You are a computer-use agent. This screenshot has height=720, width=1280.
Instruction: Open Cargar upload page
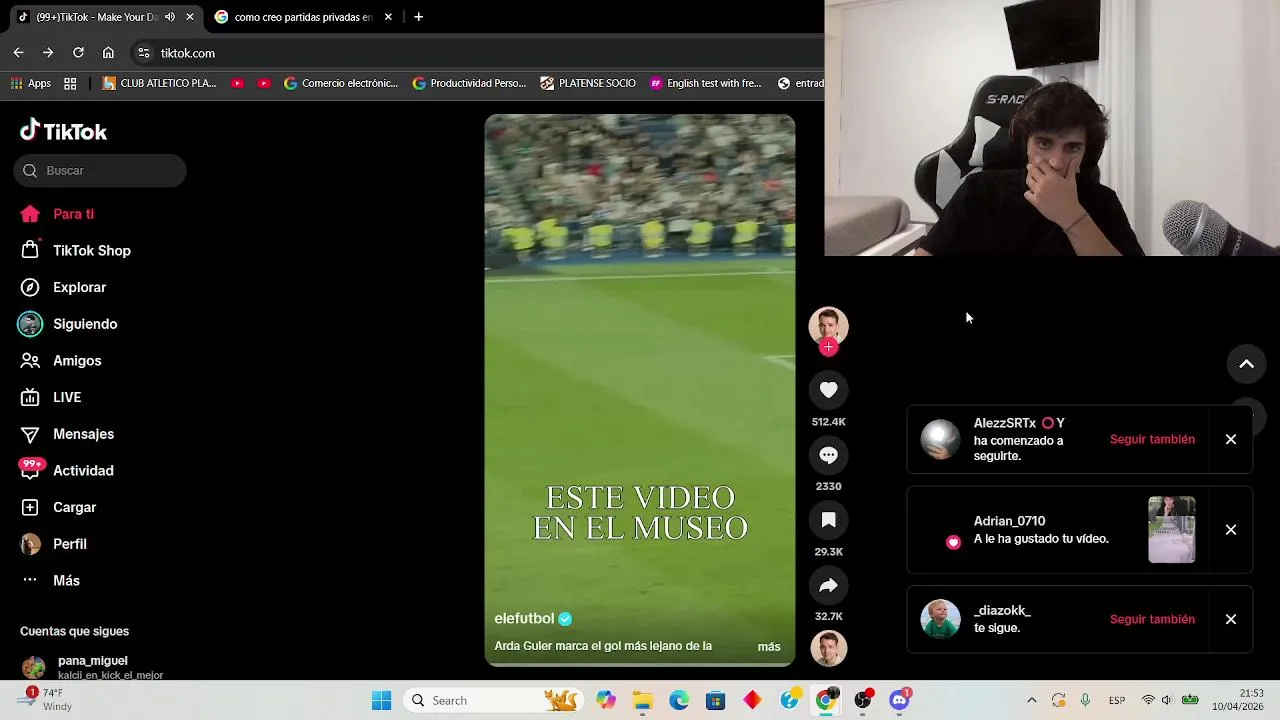pyautogui.click(x=59, y=507)
